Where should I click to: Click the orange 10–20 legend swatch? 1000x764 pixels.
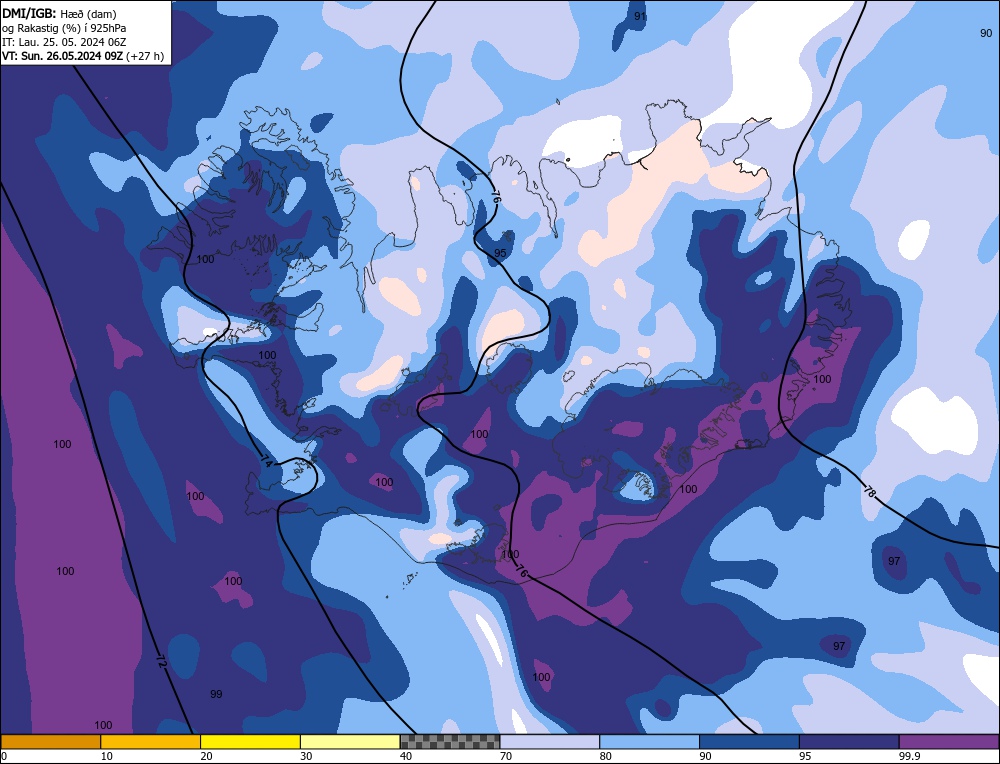tap(151, 742)
